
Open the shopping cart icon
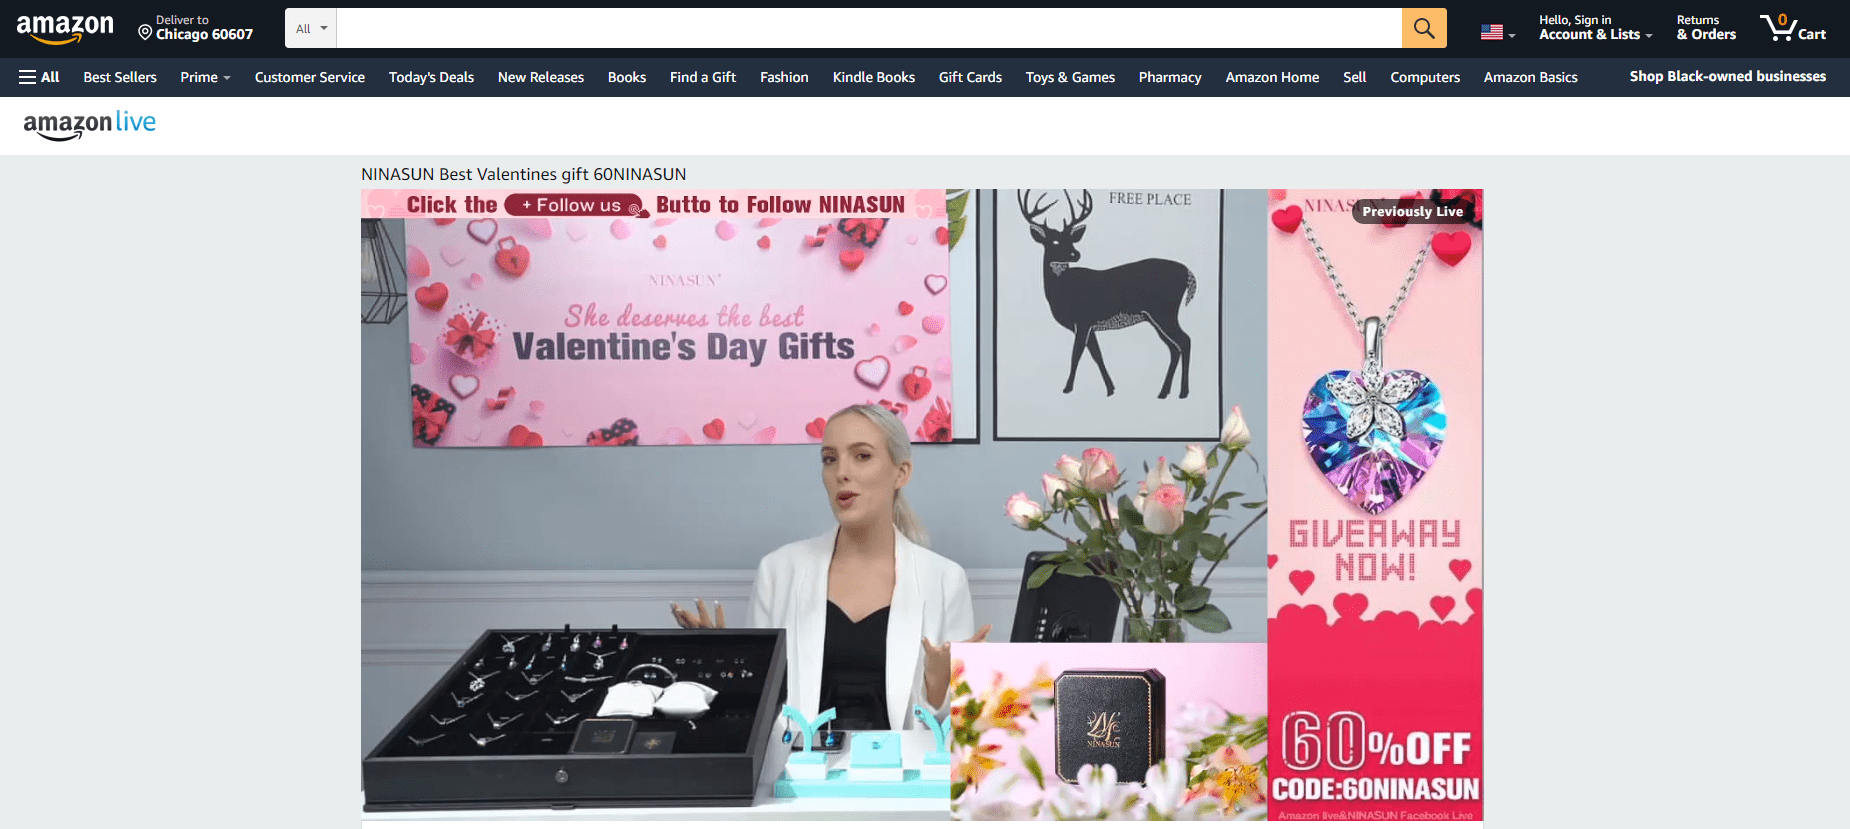tap(1793, 28)
